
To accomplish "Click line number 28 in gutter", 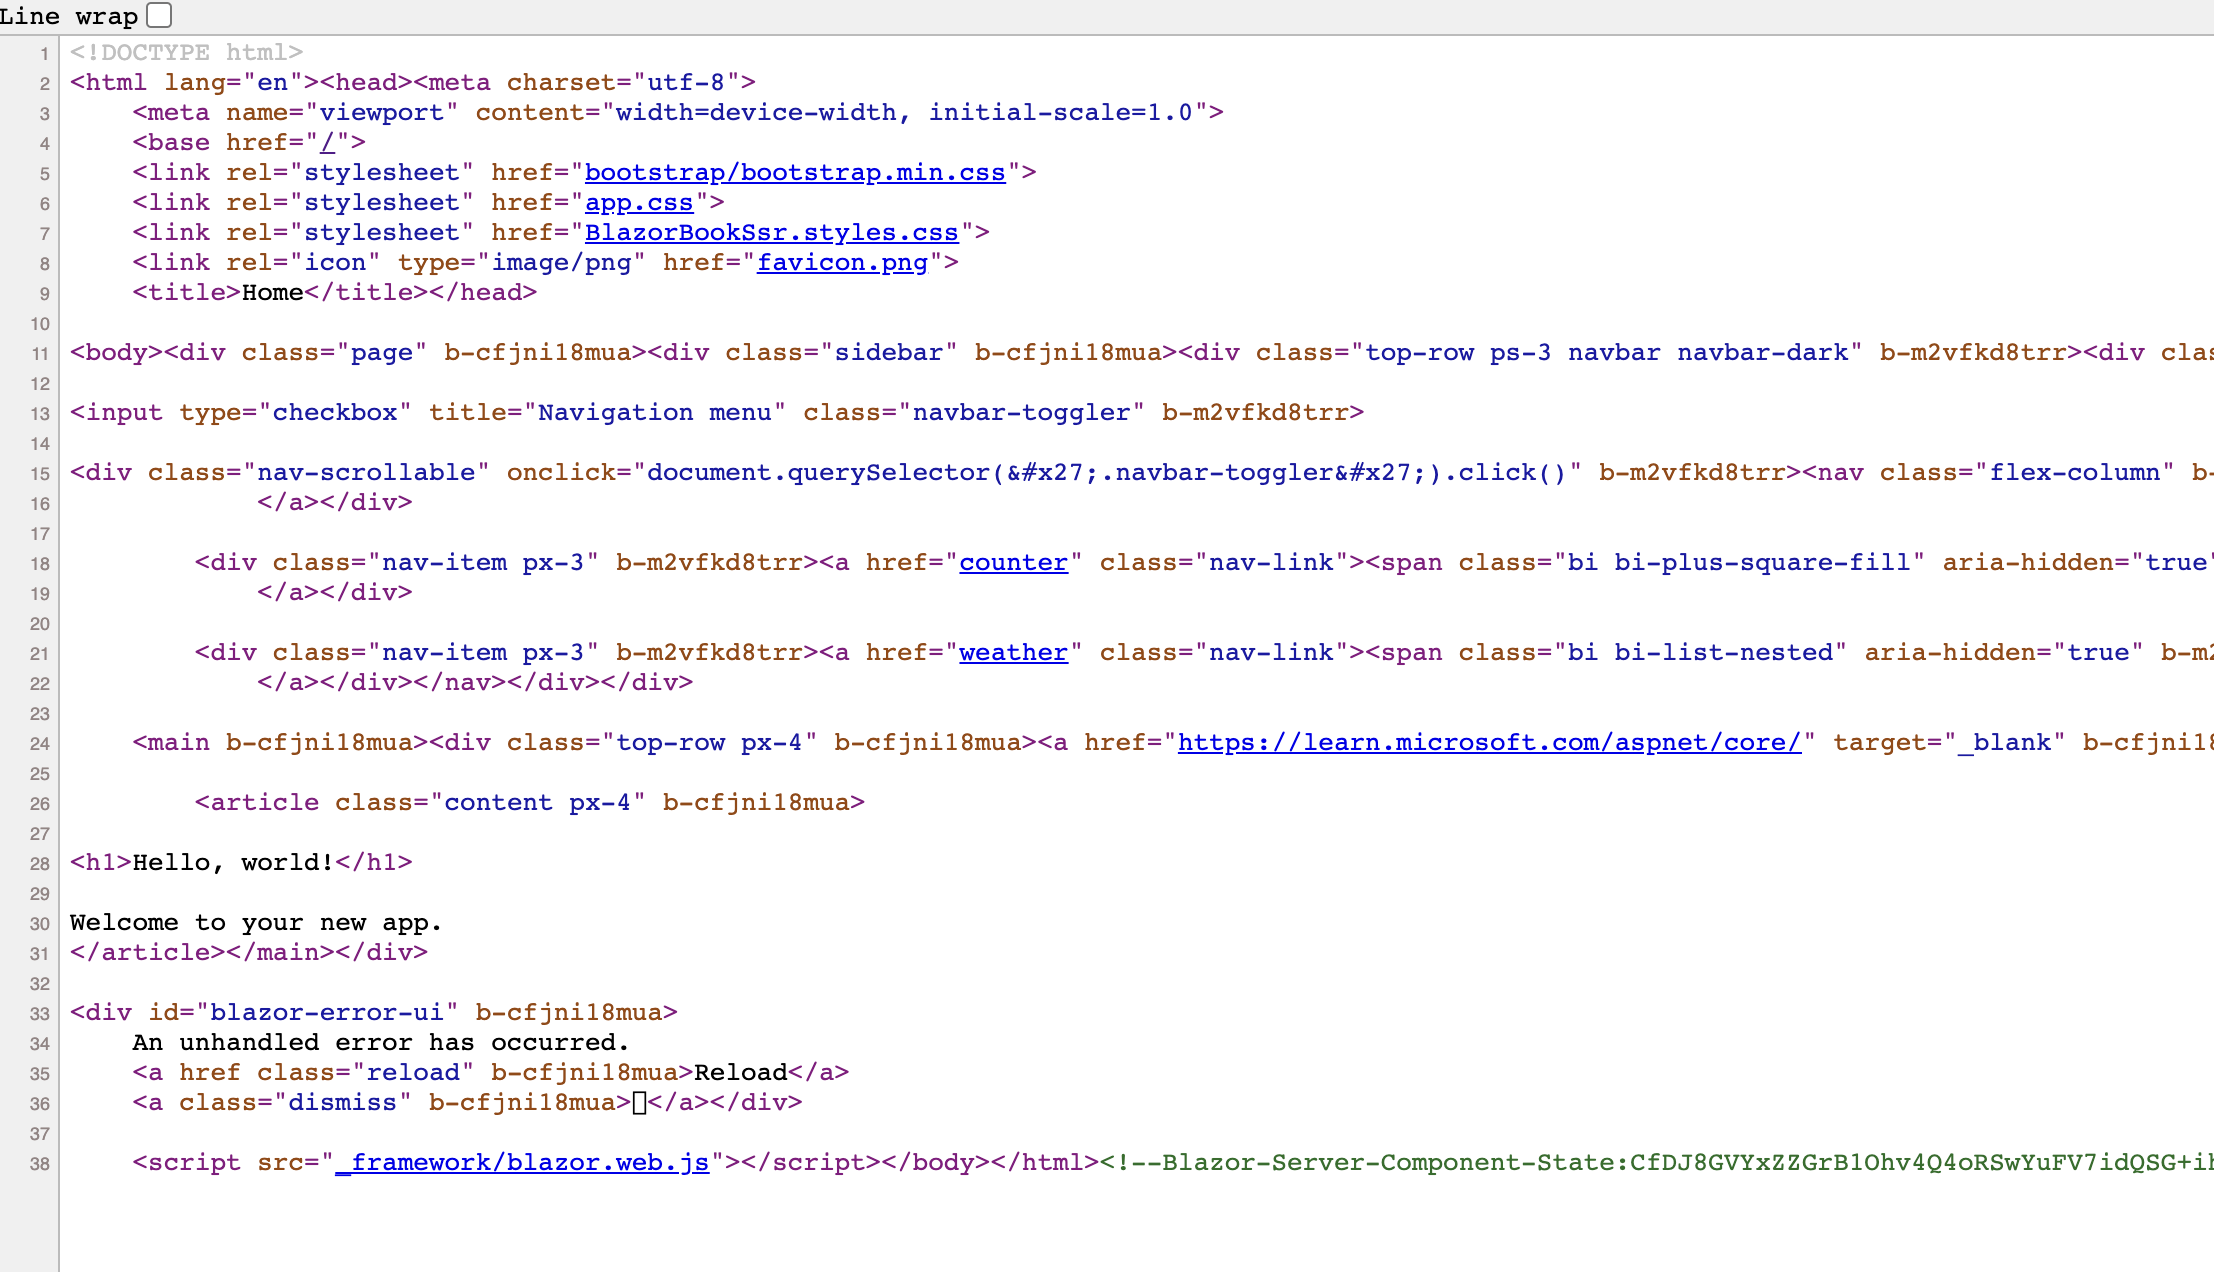I will pos(40,864).
